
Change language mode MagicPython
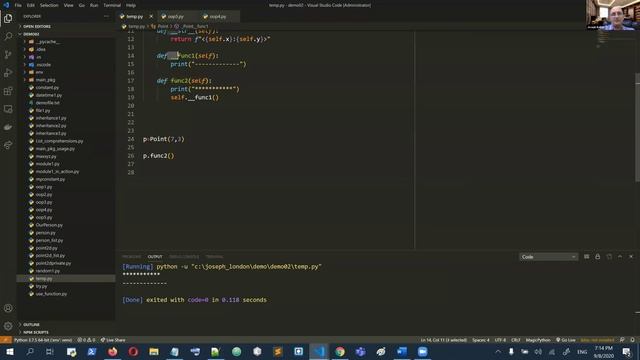click(538, 340)
